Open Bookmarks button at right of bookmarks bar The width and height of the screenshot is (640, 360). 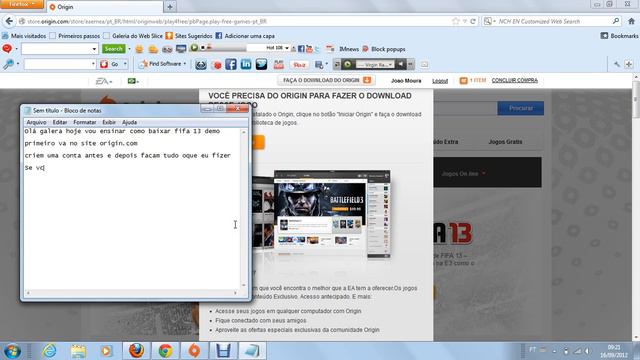coord(619,36)
